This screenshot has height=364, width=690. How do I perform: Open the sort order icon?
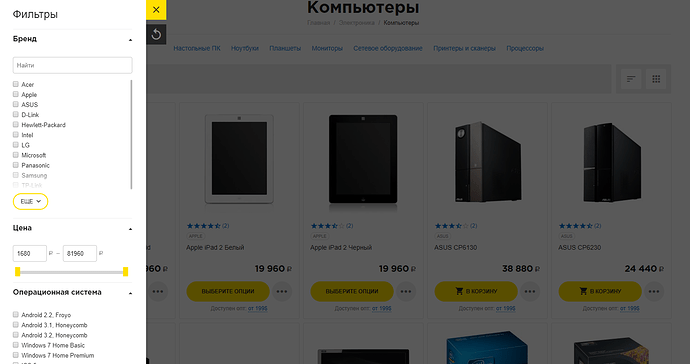coord(631,79)
